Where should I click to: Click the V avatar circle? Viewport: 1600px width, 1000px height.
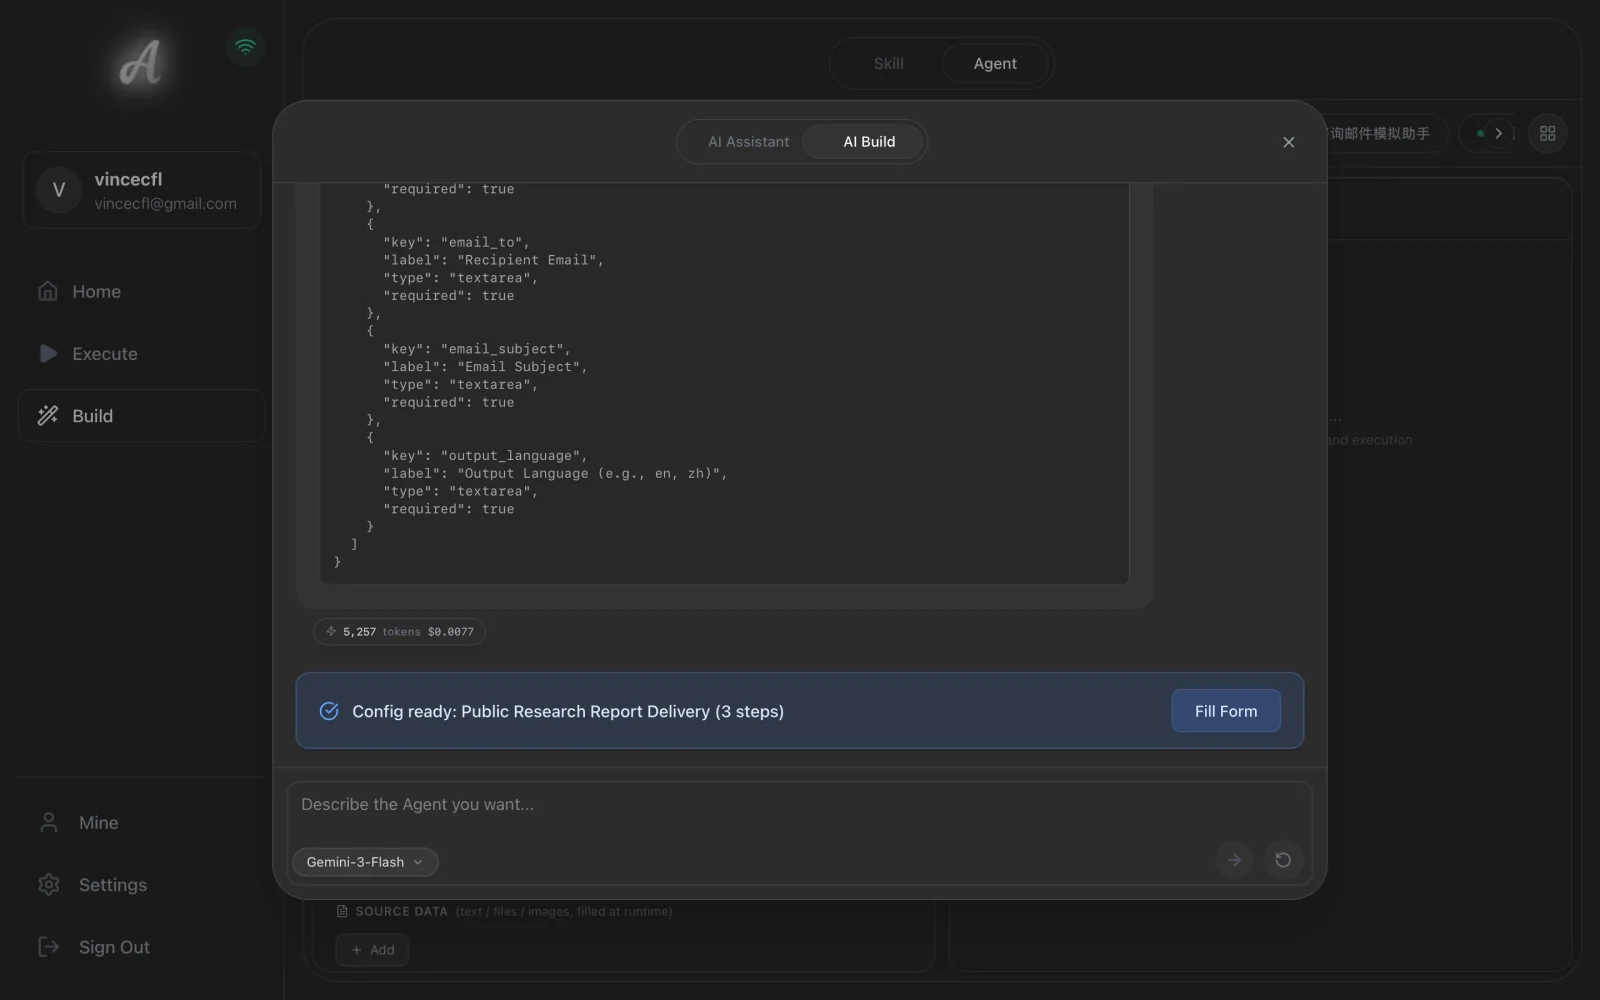click(x=59, y=190)
